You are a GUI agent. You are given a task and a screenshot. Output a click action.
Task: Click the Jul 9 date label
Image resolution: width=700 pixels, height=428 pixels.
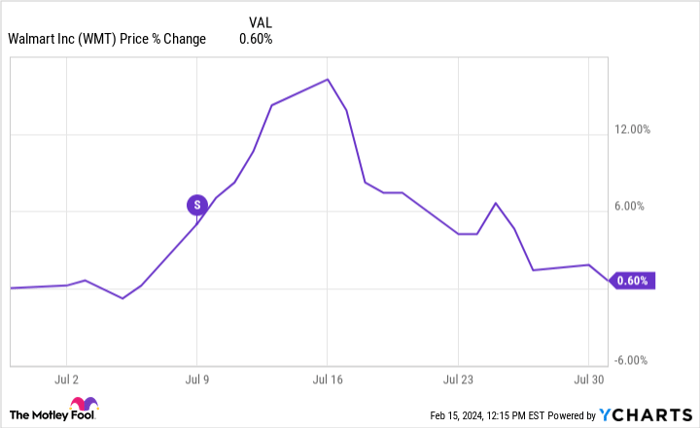[x=196, y=380]
